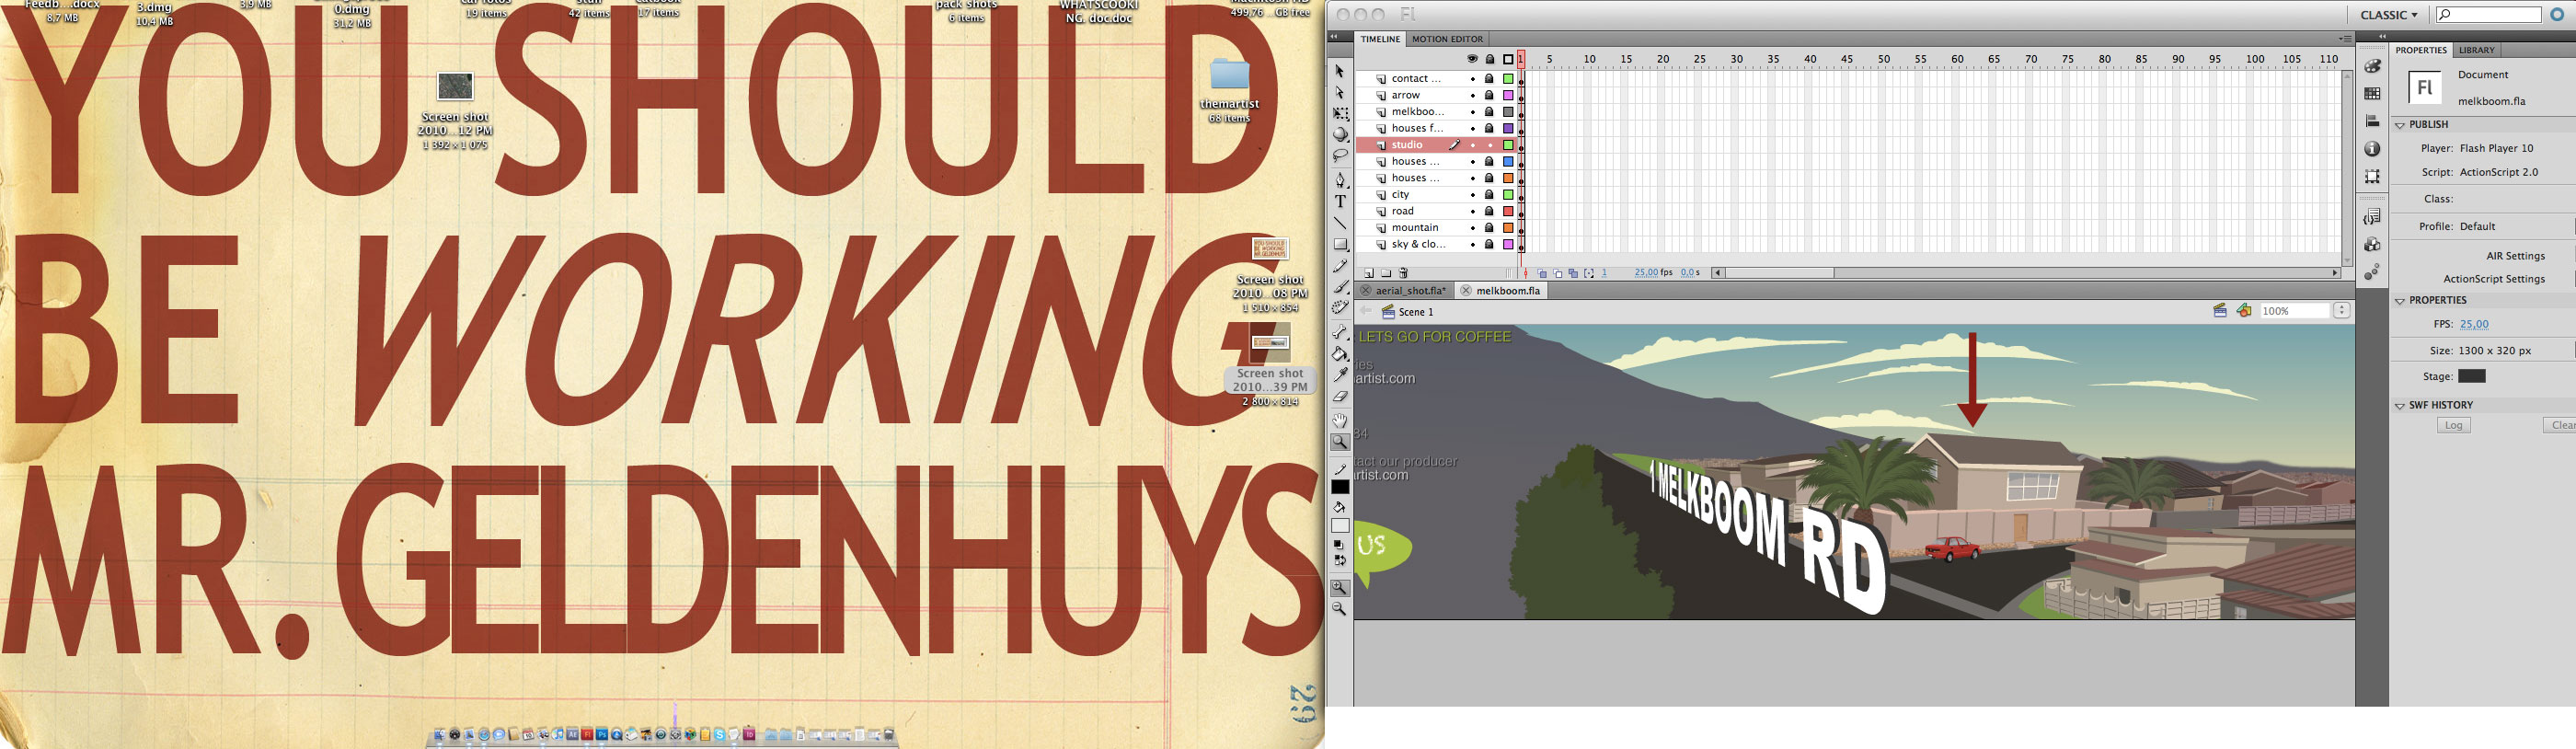Open the Color palette panel icon
The image size is (2576, 749).
[x=2372, y=66]
